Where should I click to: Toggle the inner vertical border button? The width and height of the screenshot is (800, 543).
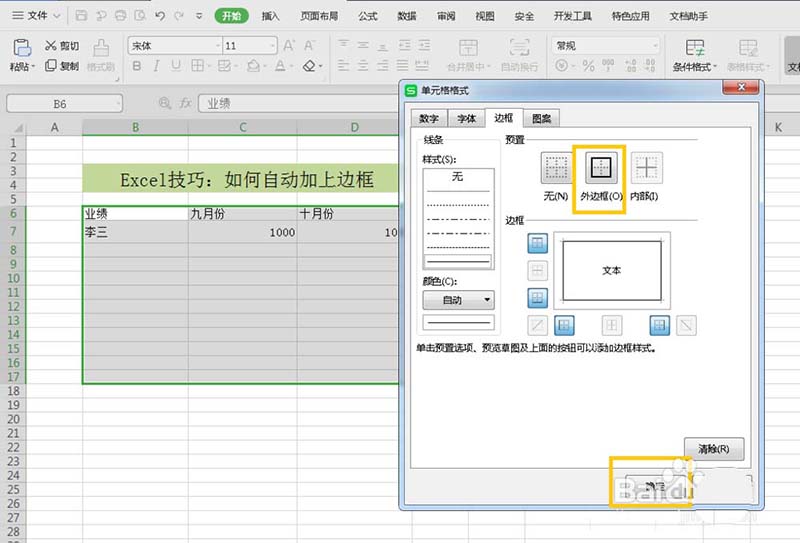click(612, 325)
